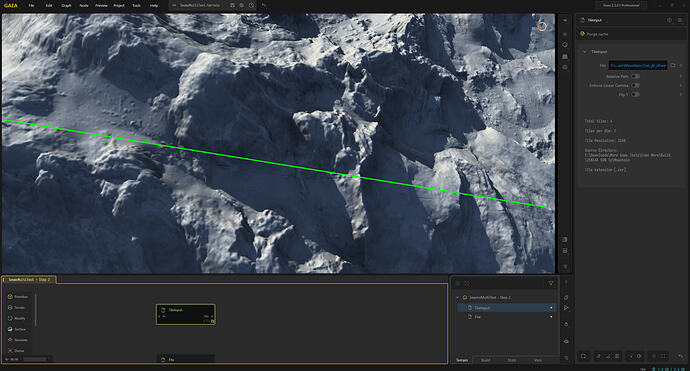
Task: Collapse the TileInput properties section
Action: tap(584, 51)
